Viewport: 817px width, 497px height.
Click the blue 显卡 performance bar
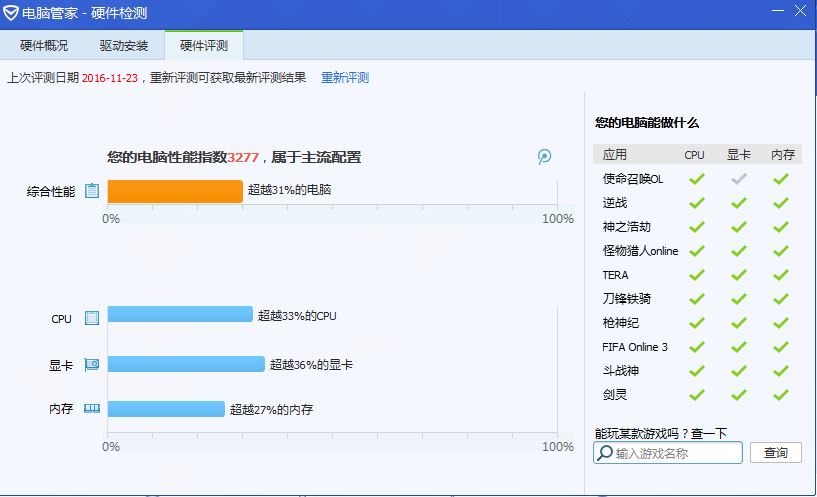click(186, 364)
